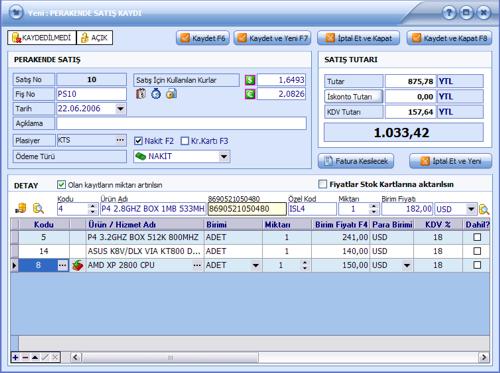Click the green dollar currency rate icon
The image size is (500, 373).
250,80
